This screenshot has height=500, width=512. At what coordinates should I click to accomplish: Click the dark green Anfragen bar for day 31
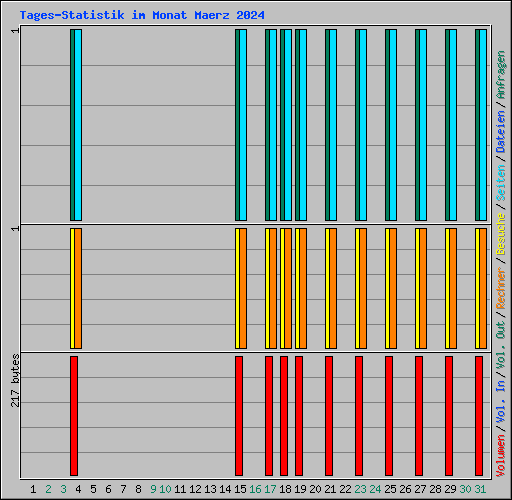(477, 125)
